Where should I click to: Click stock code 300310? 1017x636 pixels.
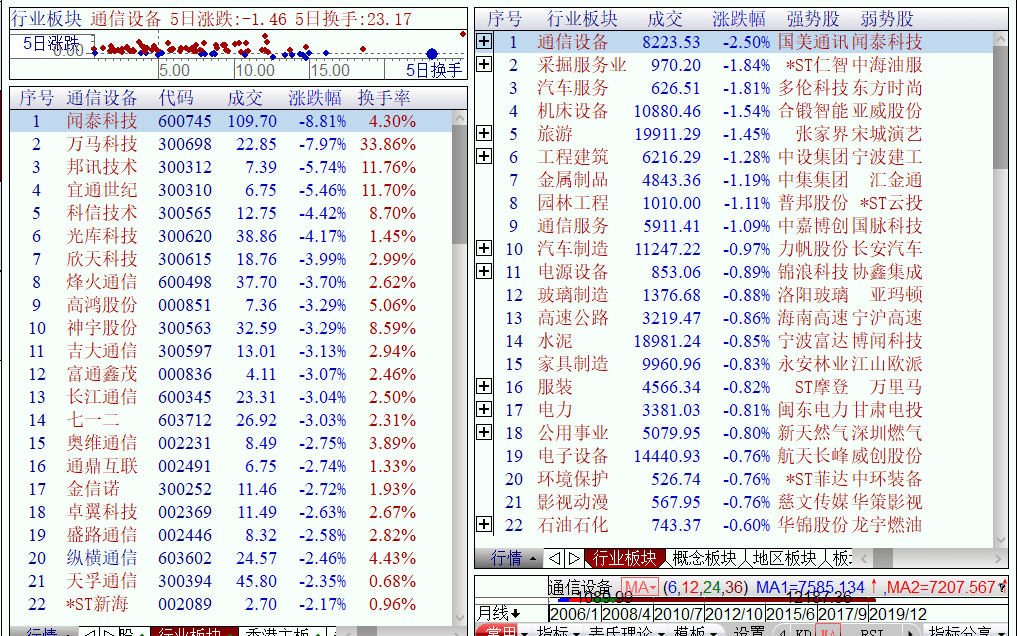coord(185,190)
